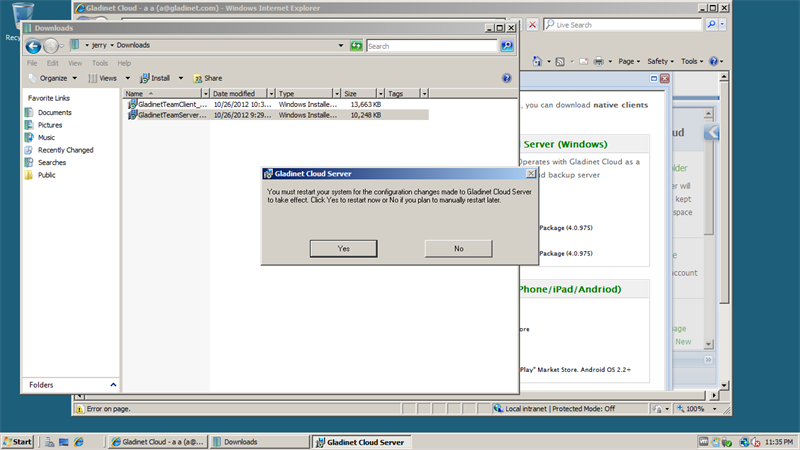Screen dimensions: 800x450
Task: Click the Internet Explorer search magnifier button
Action: (711, 24)
